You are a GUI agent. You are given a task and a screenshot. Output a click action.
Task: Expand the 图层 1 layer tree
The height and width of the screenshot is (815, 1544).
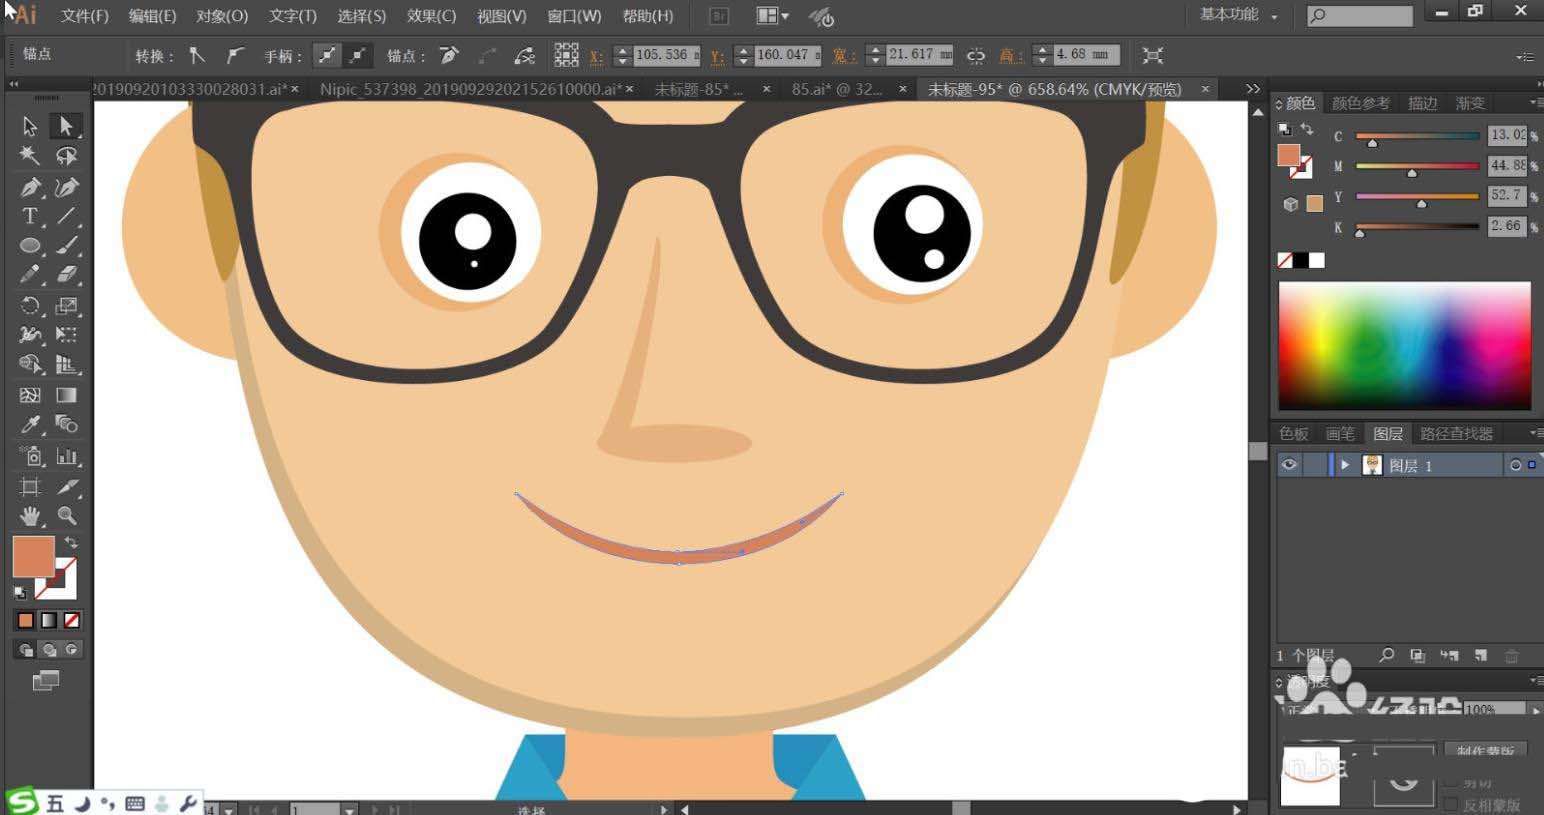[1345, 465]
